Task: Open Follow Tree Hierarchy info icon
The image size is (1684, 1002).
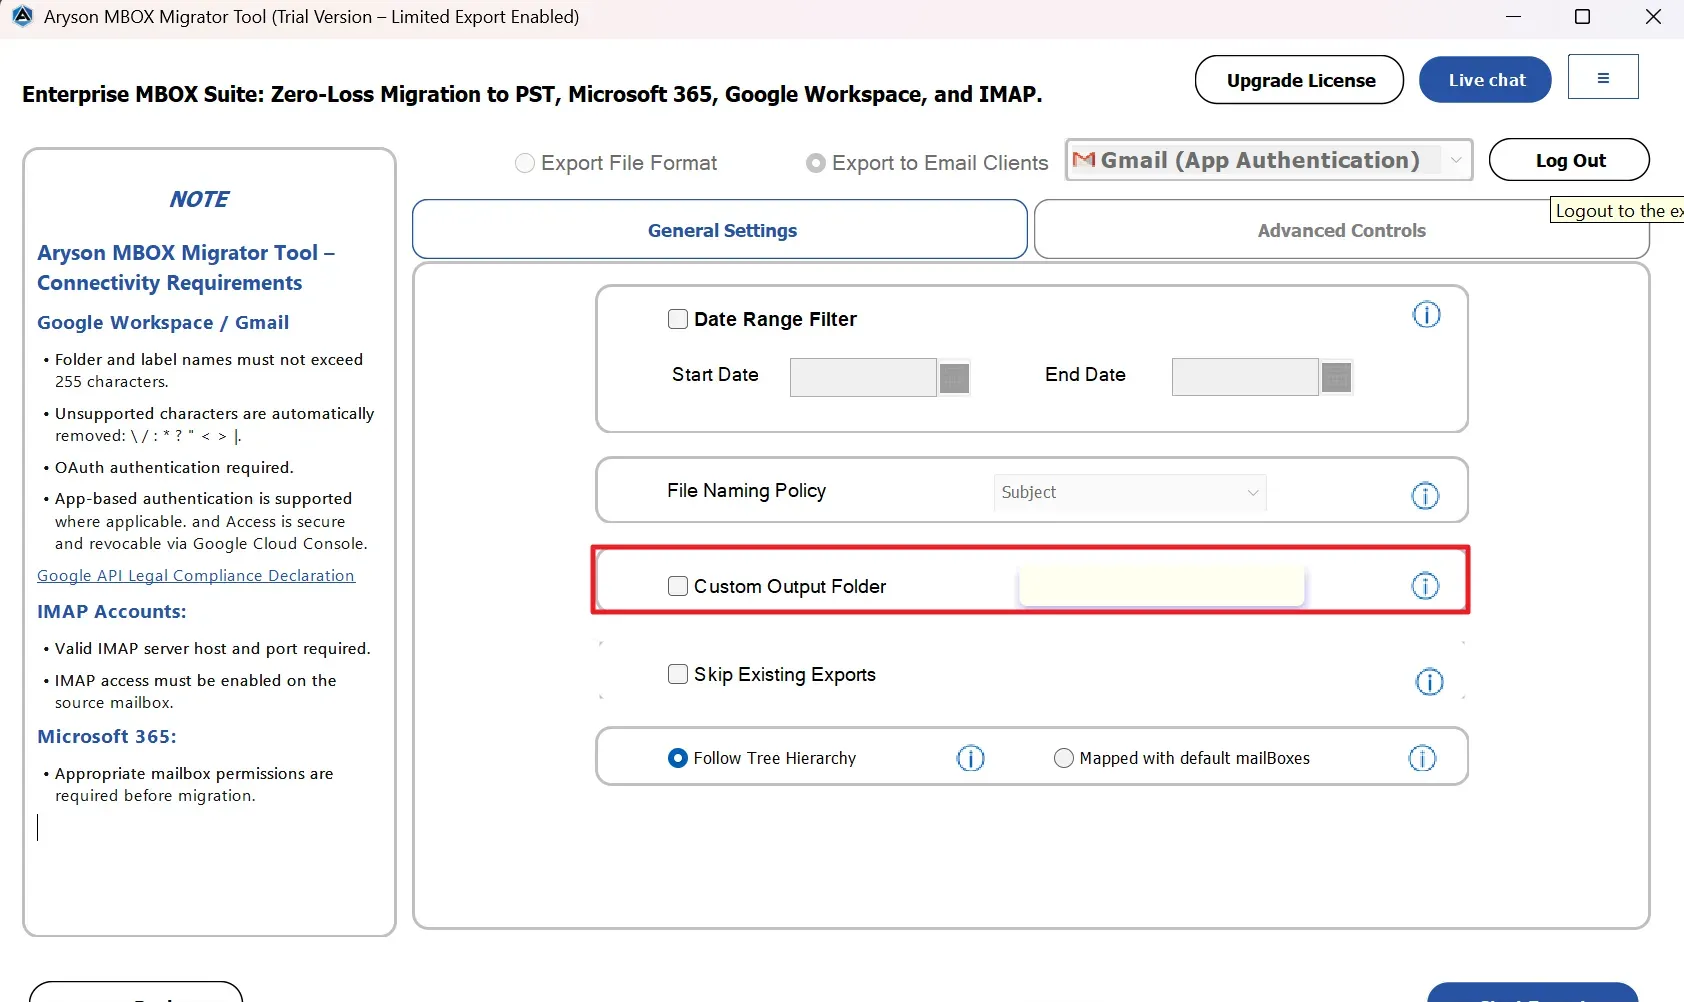Action: pyautogui.click(x=971, y=758)
